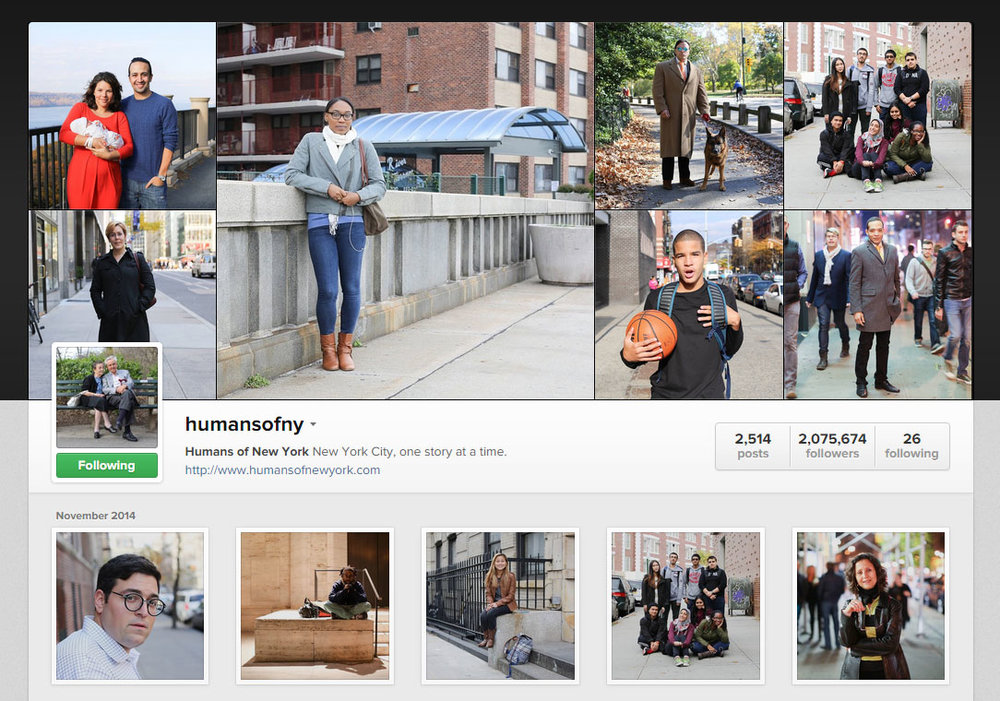Screen dimensions: 1000x701
Task: Select header photo of men on night street
Action: (x=878, y=305)
